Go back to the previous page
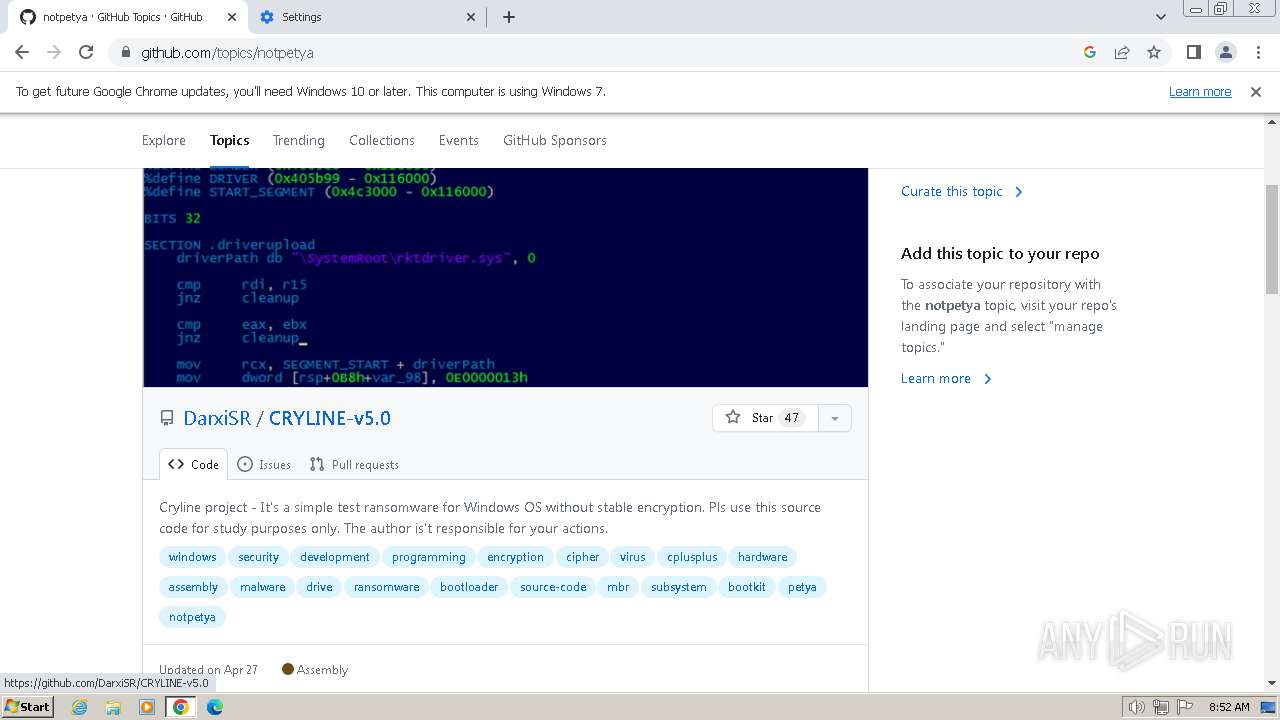This screenshot has width=1280, height=720. [x=22, y=52]
